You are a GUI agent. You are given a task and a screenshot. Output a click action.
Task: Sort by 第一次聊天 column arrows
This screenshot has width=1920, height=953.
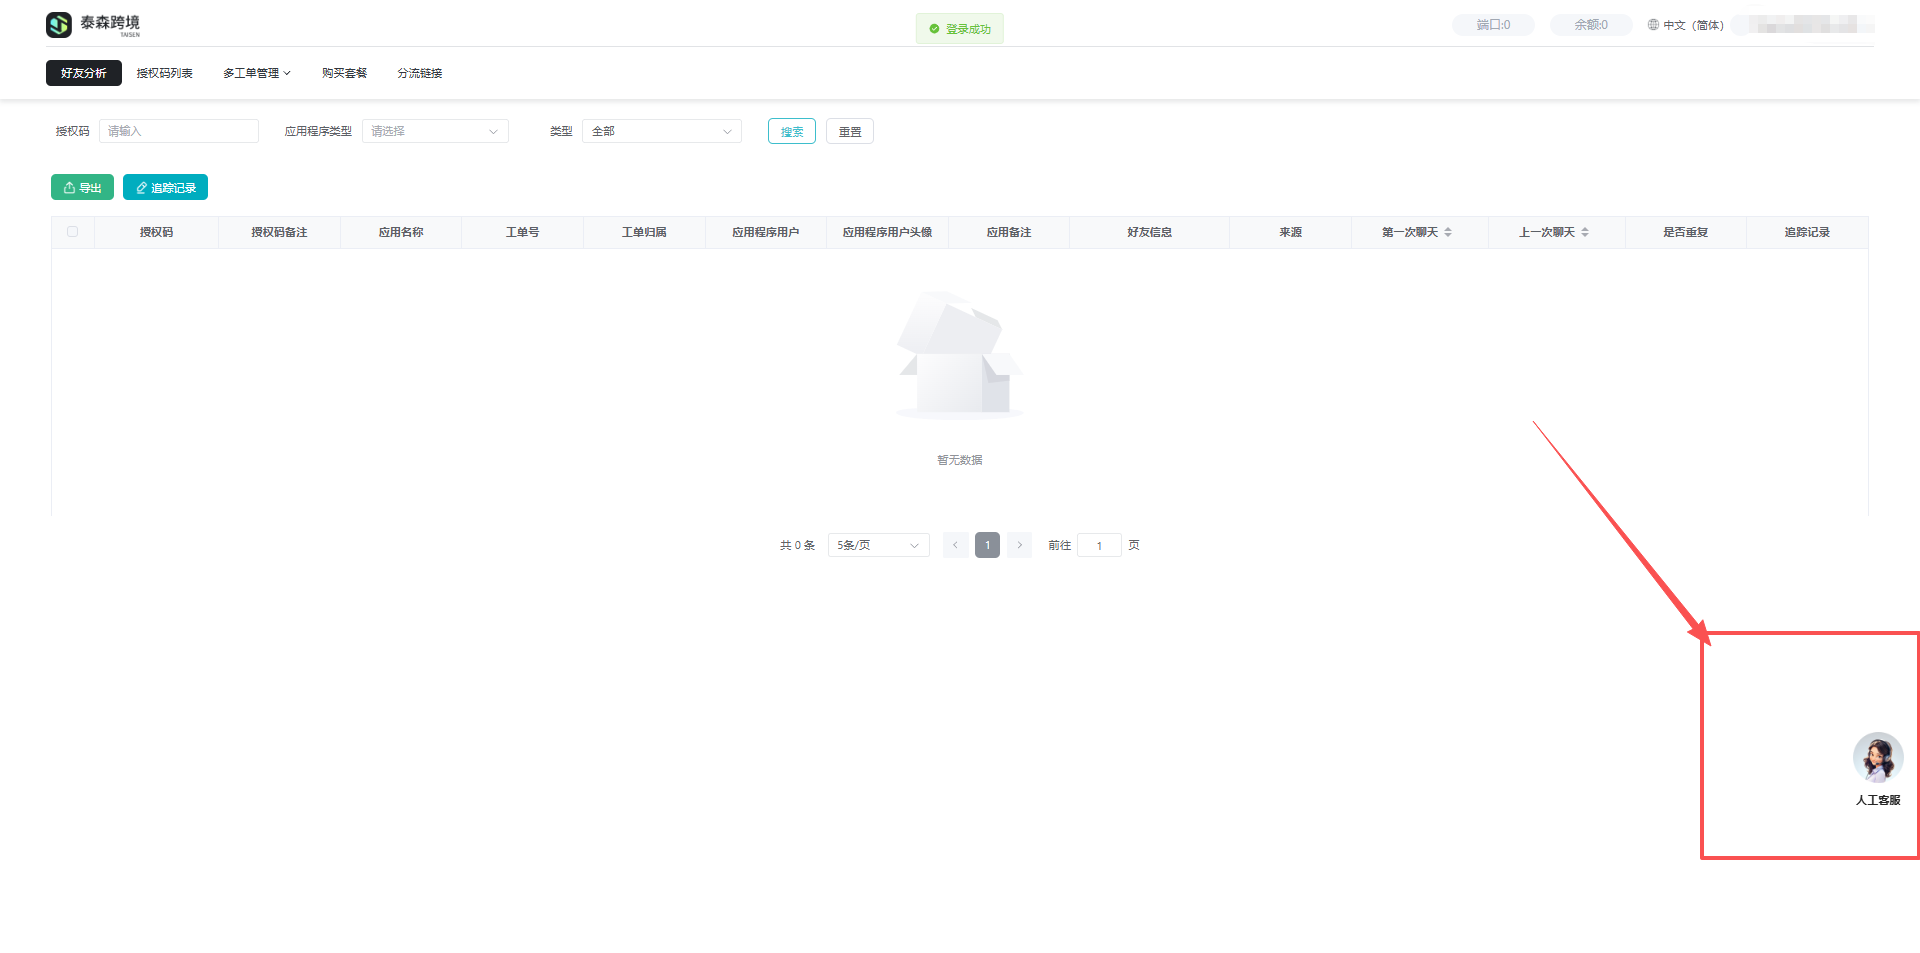pyautogui.click(x=1448, y=232)
